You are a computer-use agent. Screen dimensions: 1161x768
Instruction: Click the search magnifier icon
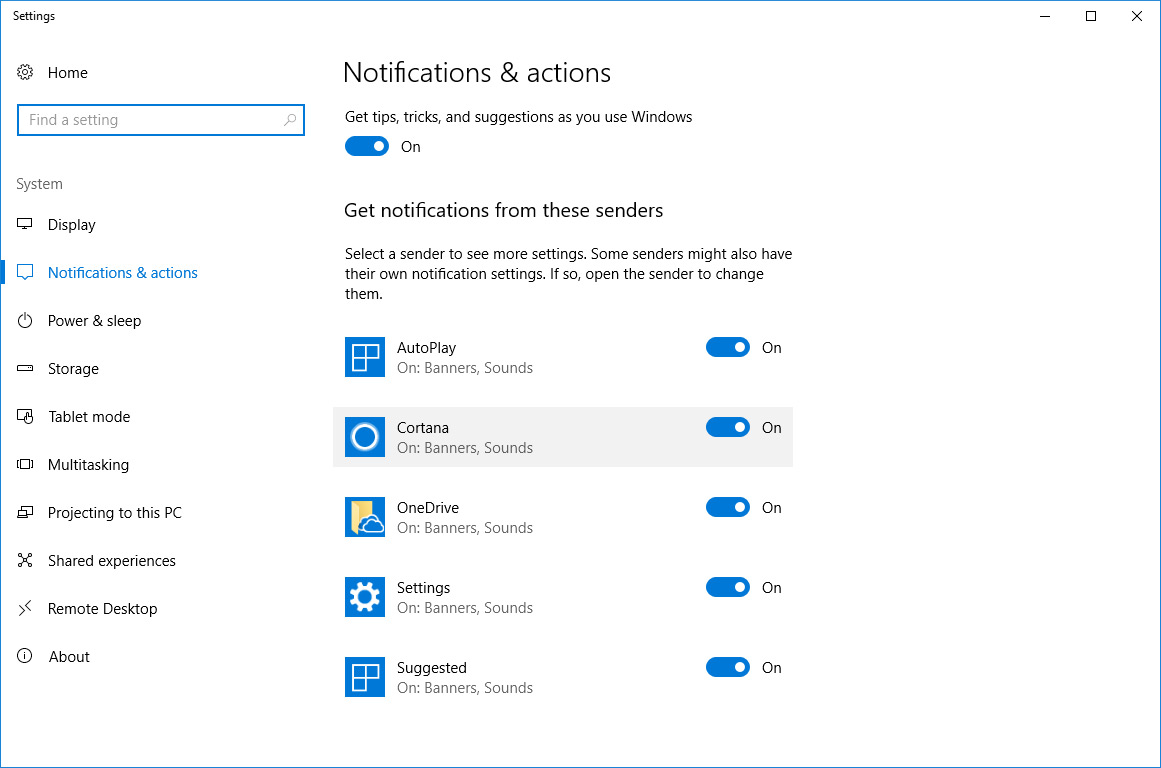pyautogui.click(x=290, y=120)
